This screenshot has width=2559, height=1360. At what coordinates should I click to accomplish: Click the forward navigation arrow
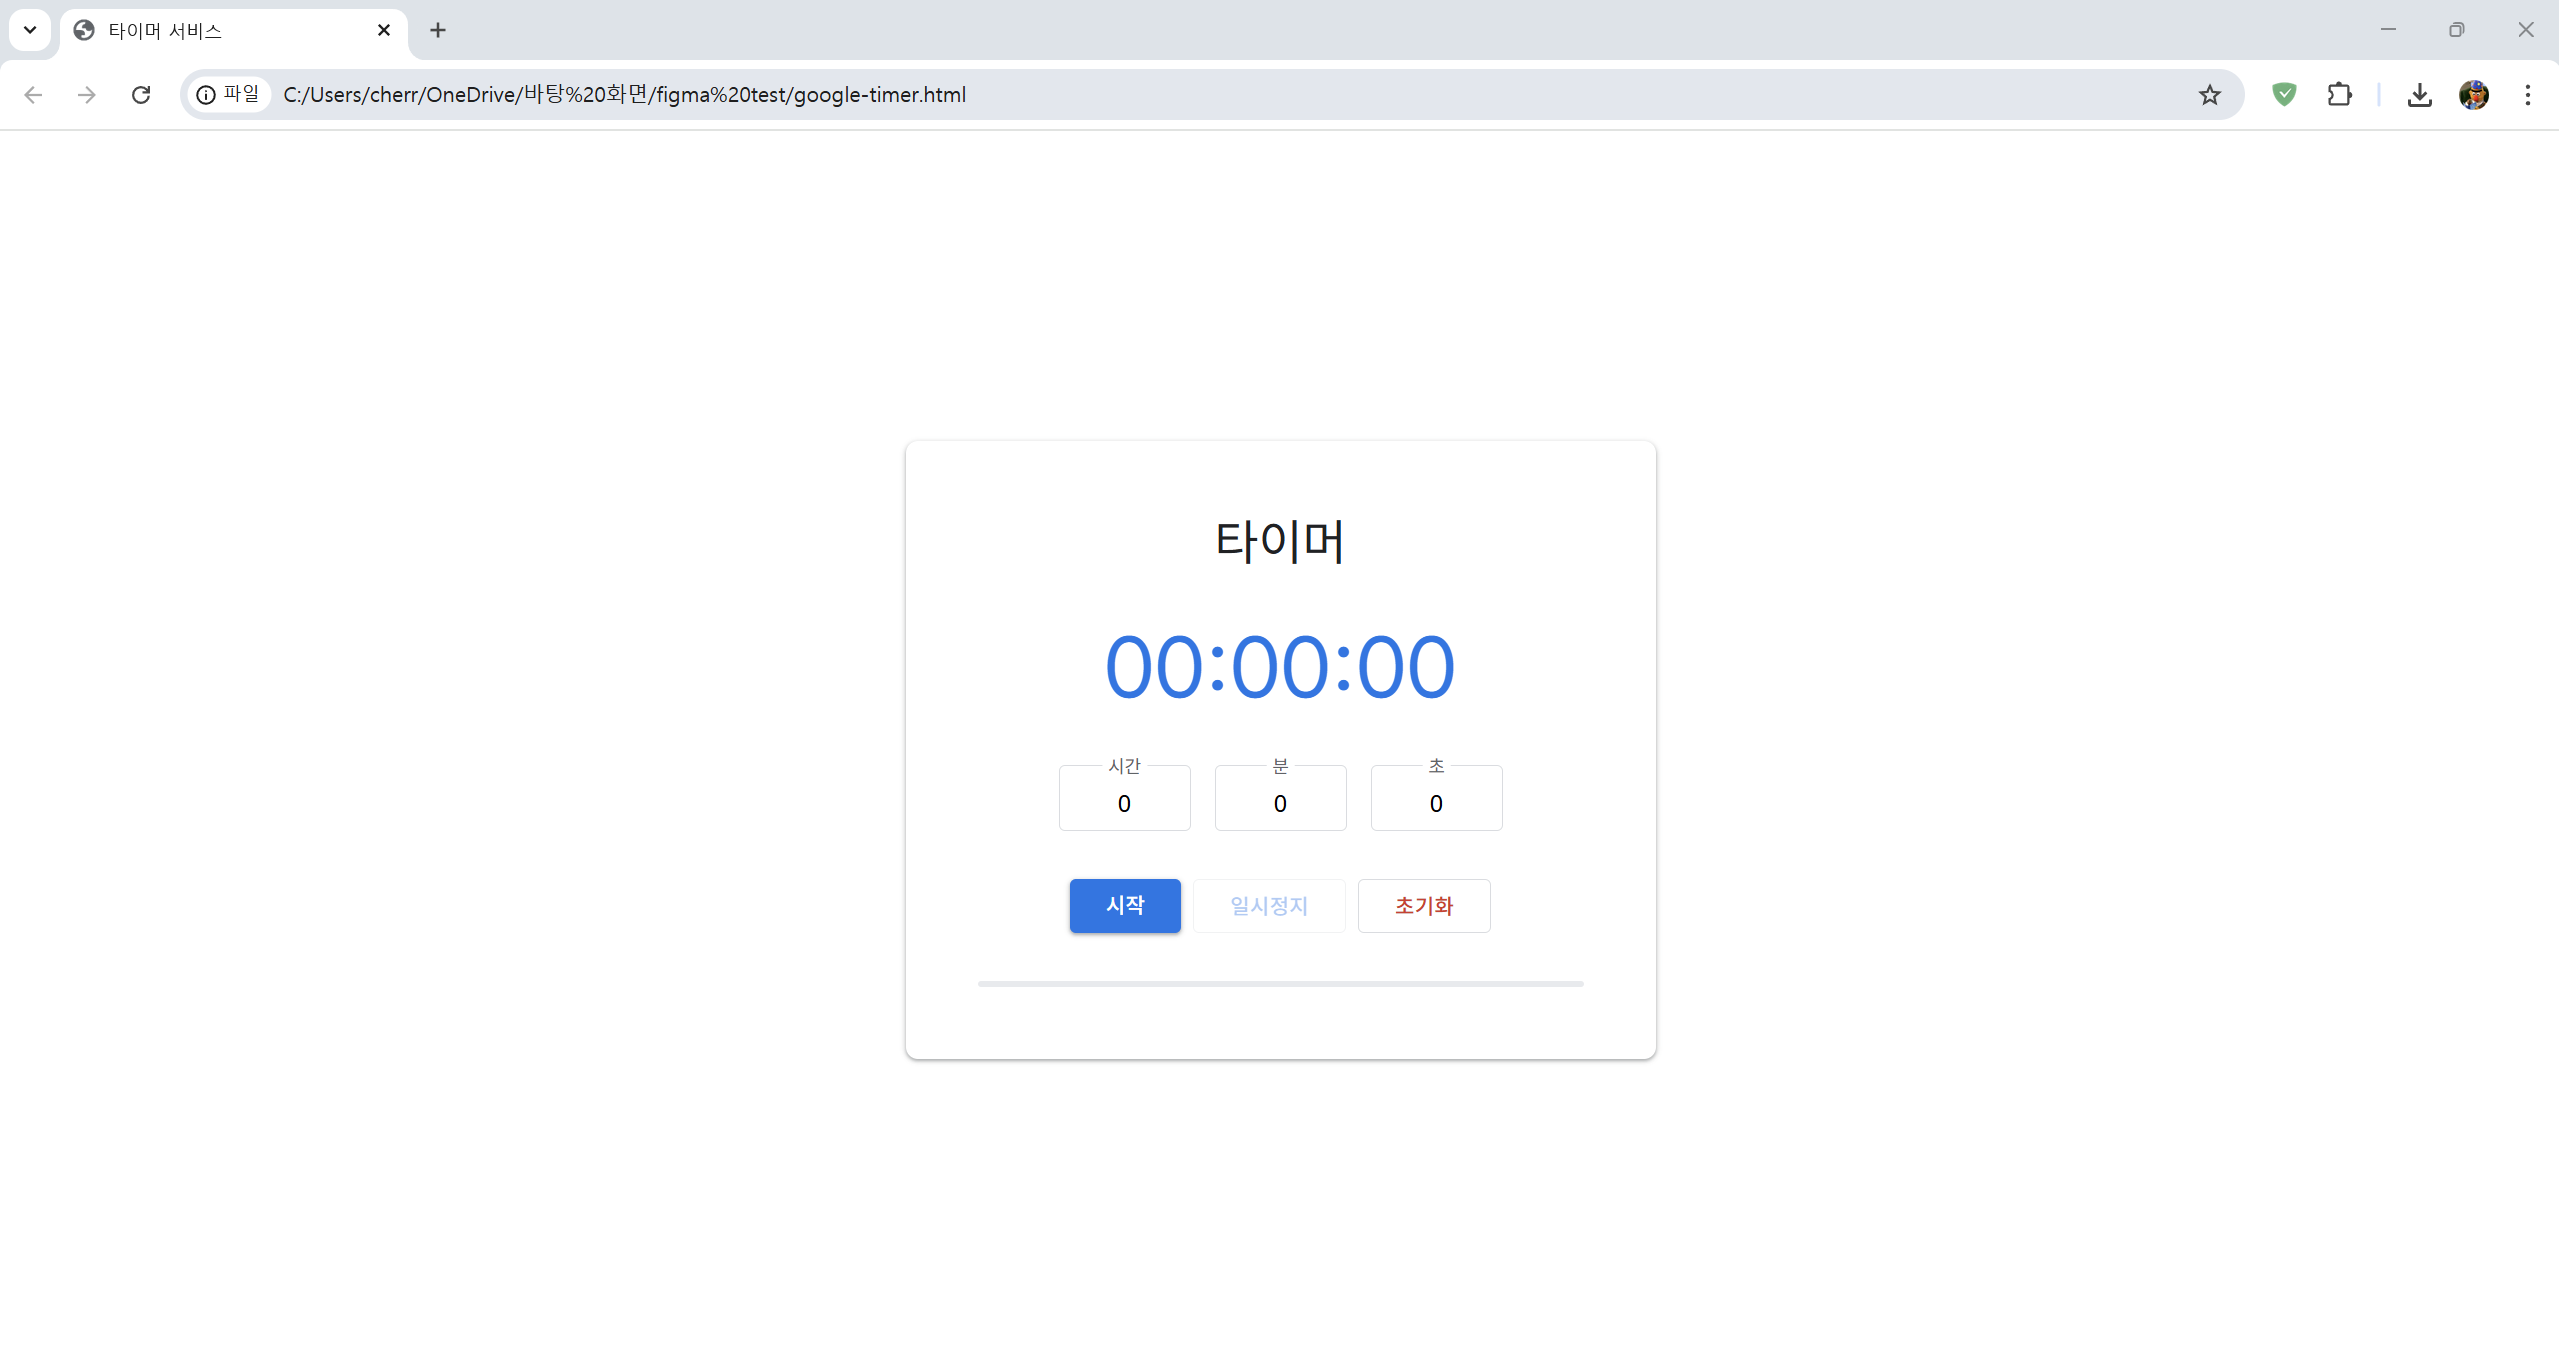pos(87,95)
